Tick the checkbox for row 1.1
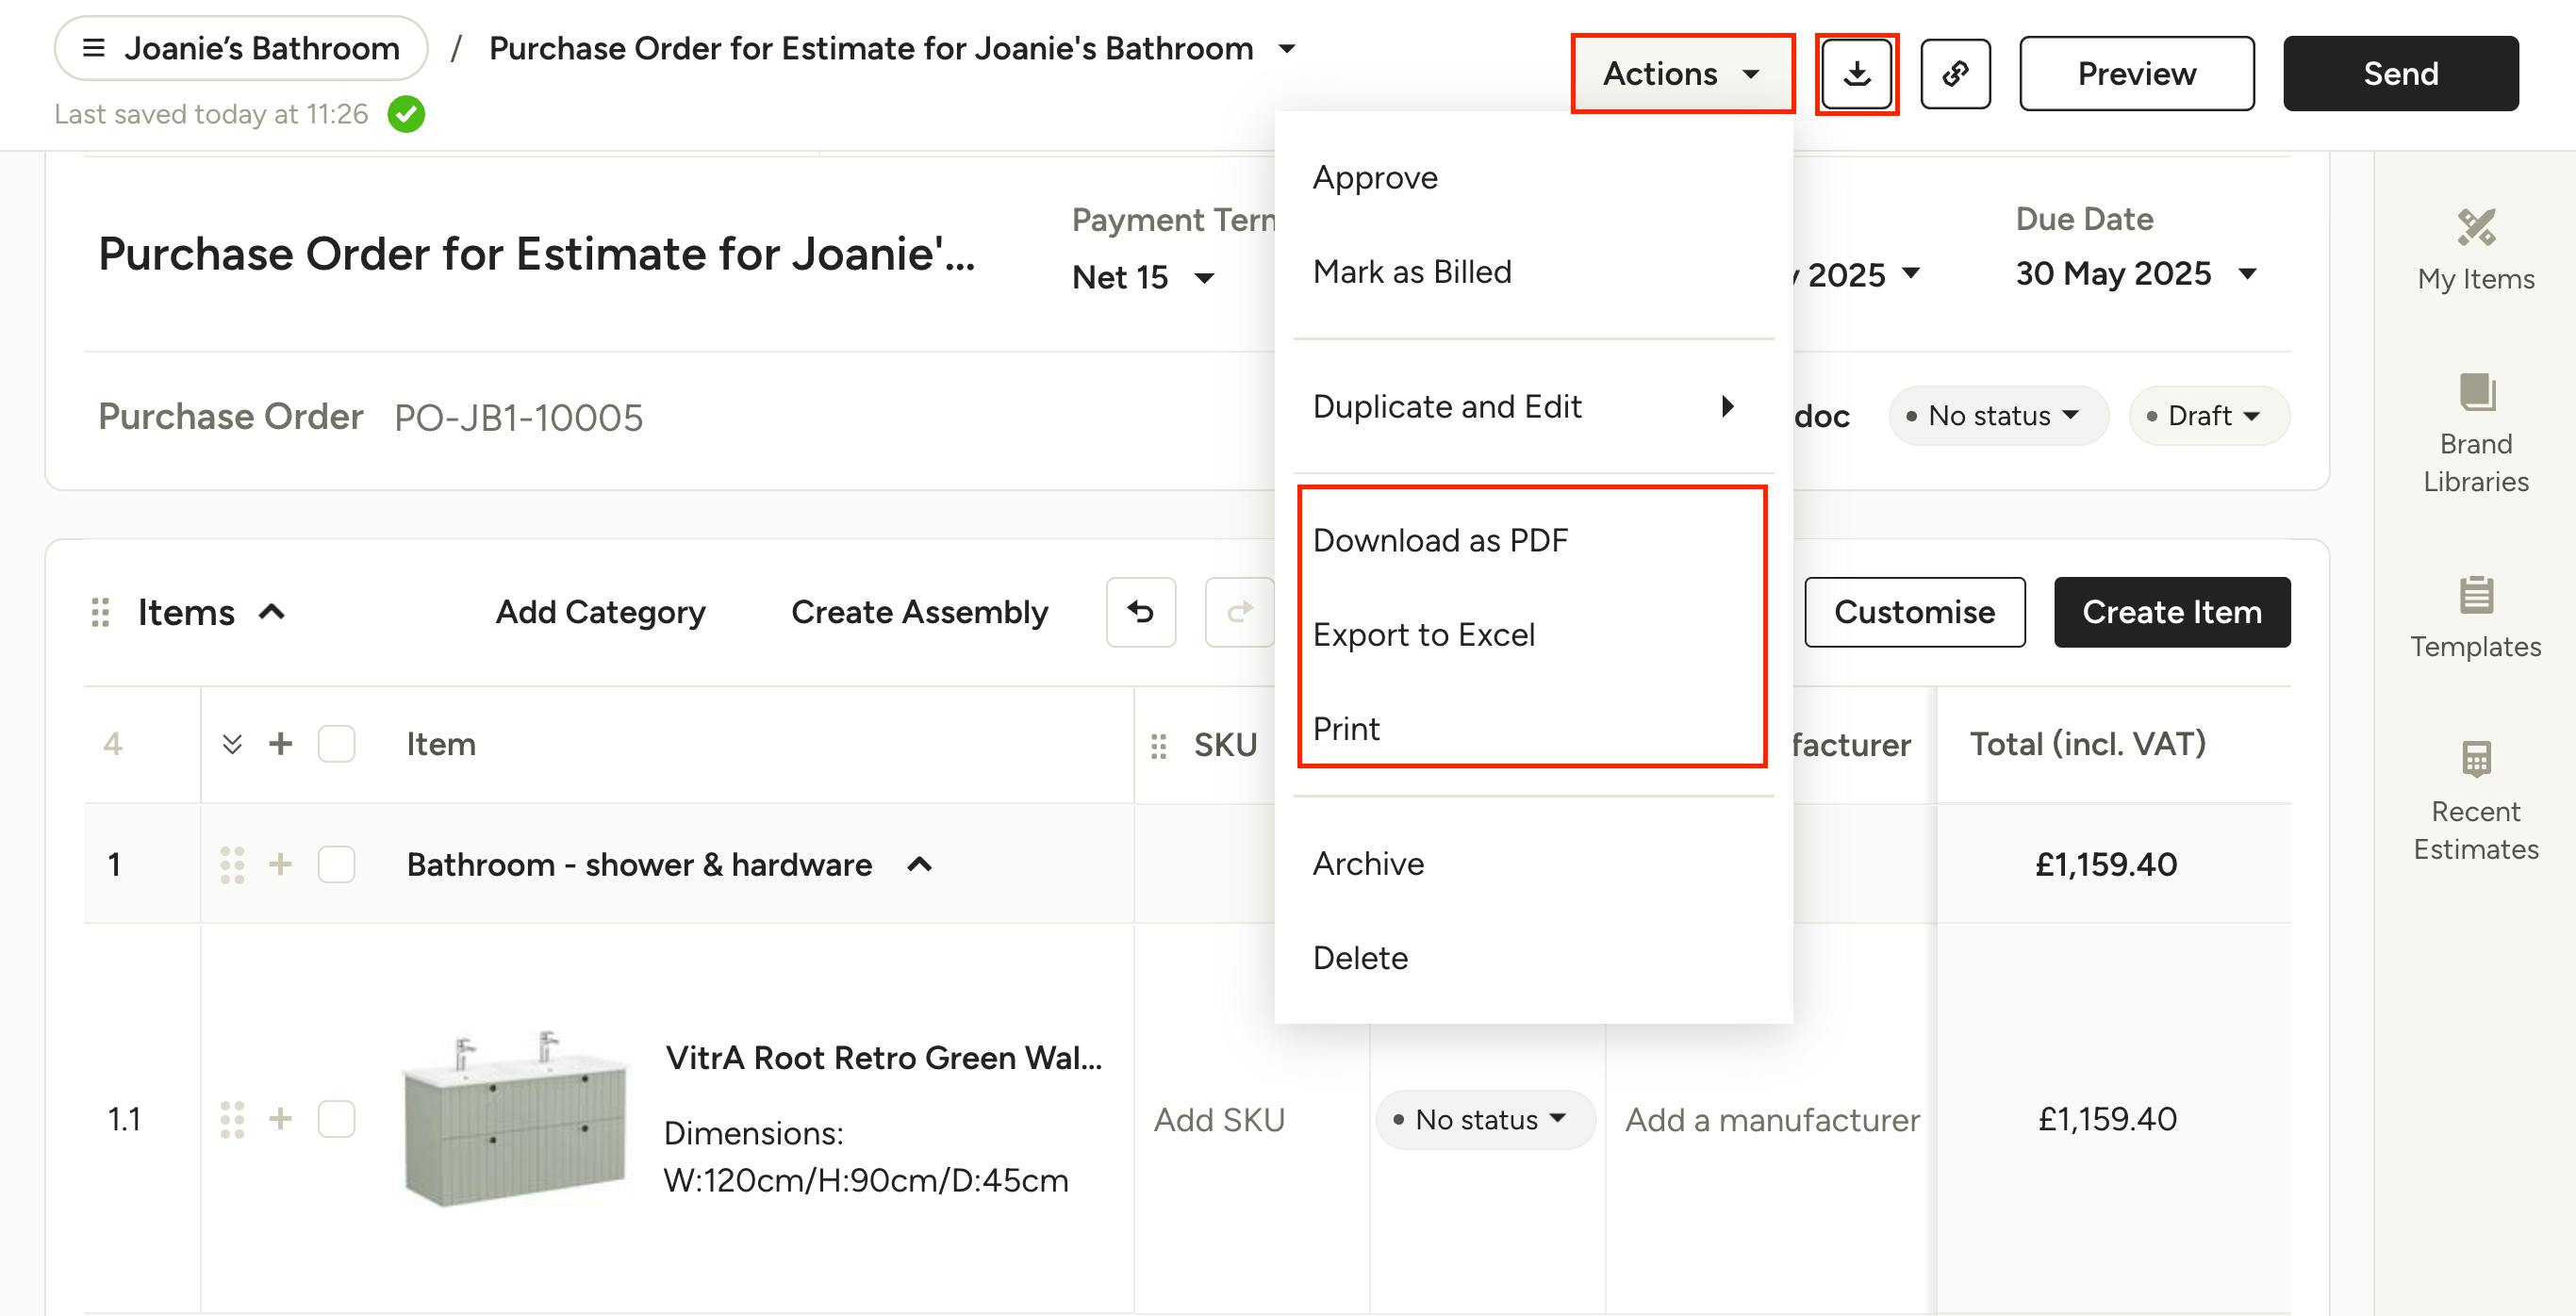2576x1316 pixels. tap(336, 1119)
